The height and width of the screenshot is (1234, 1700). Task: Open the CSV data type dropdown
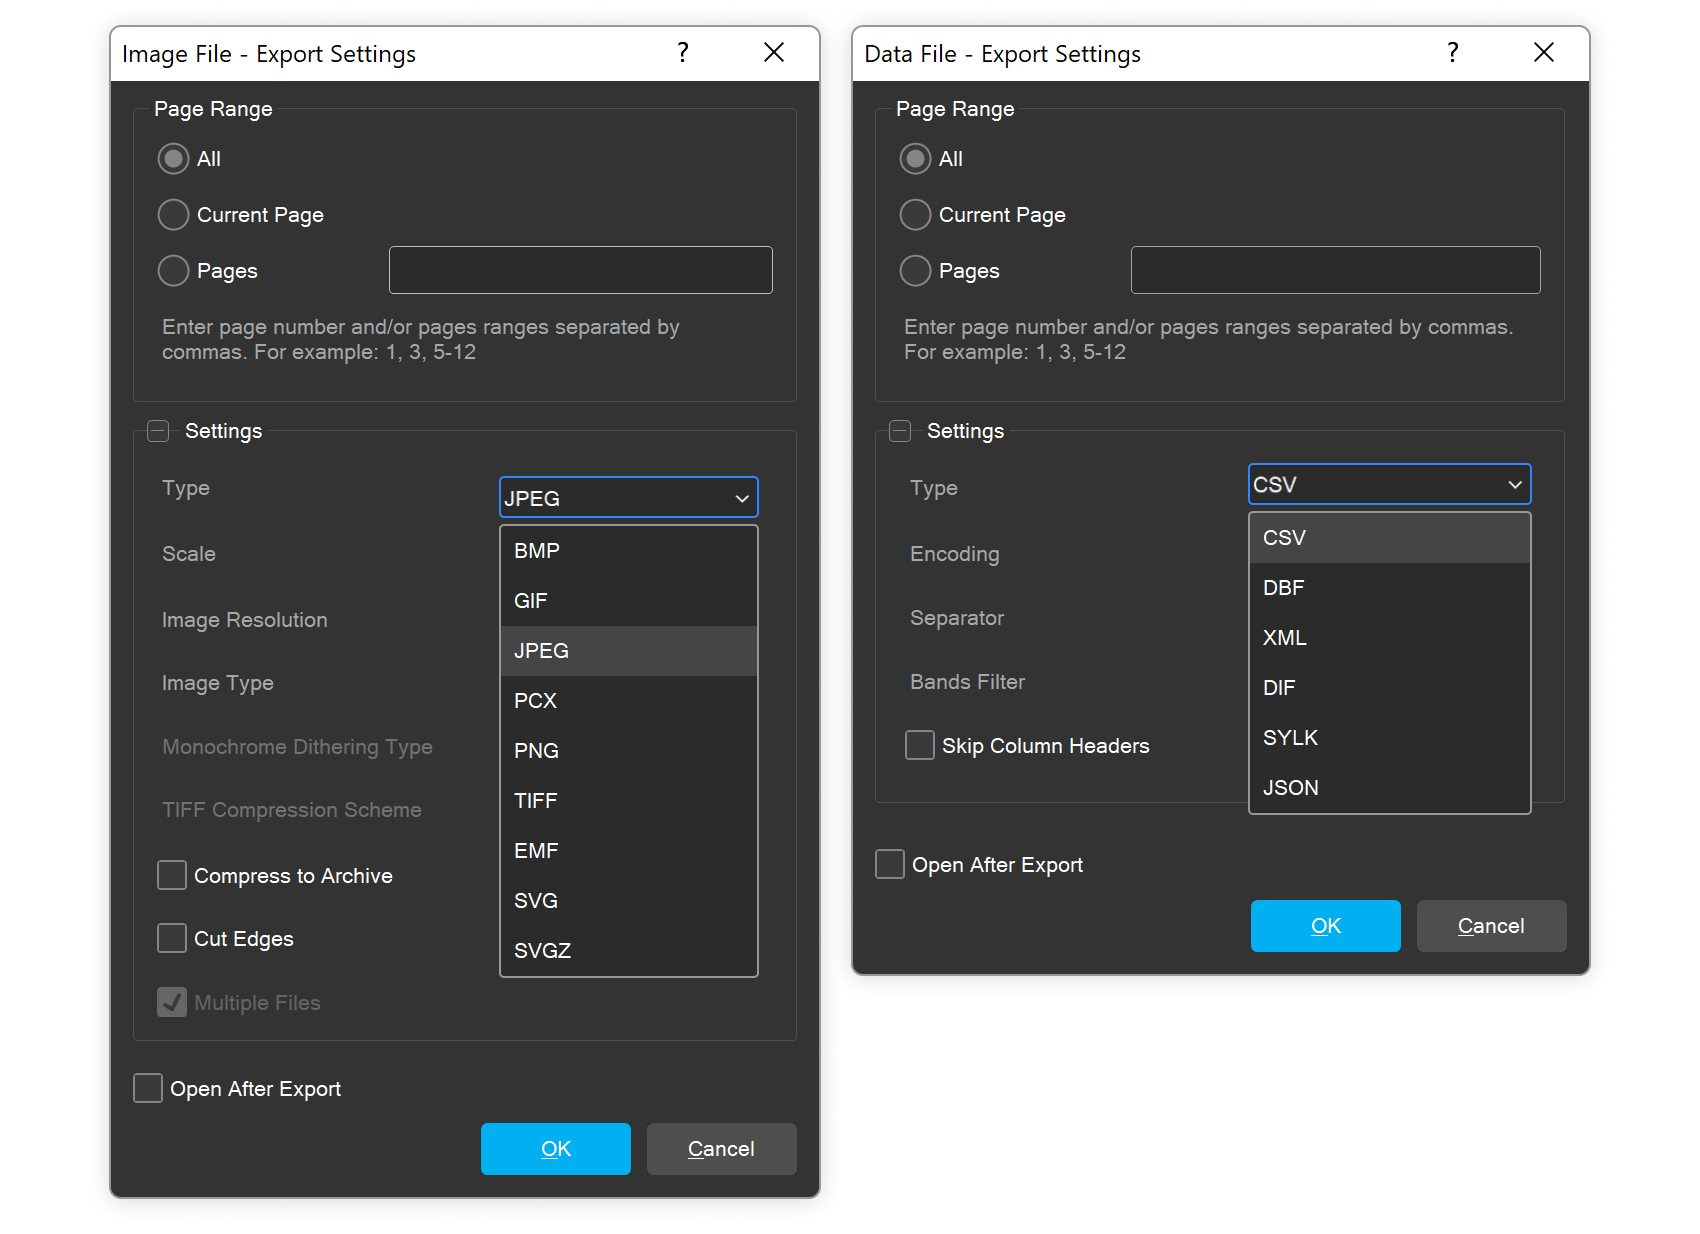pyautogui.click(x=1389, y=485)
